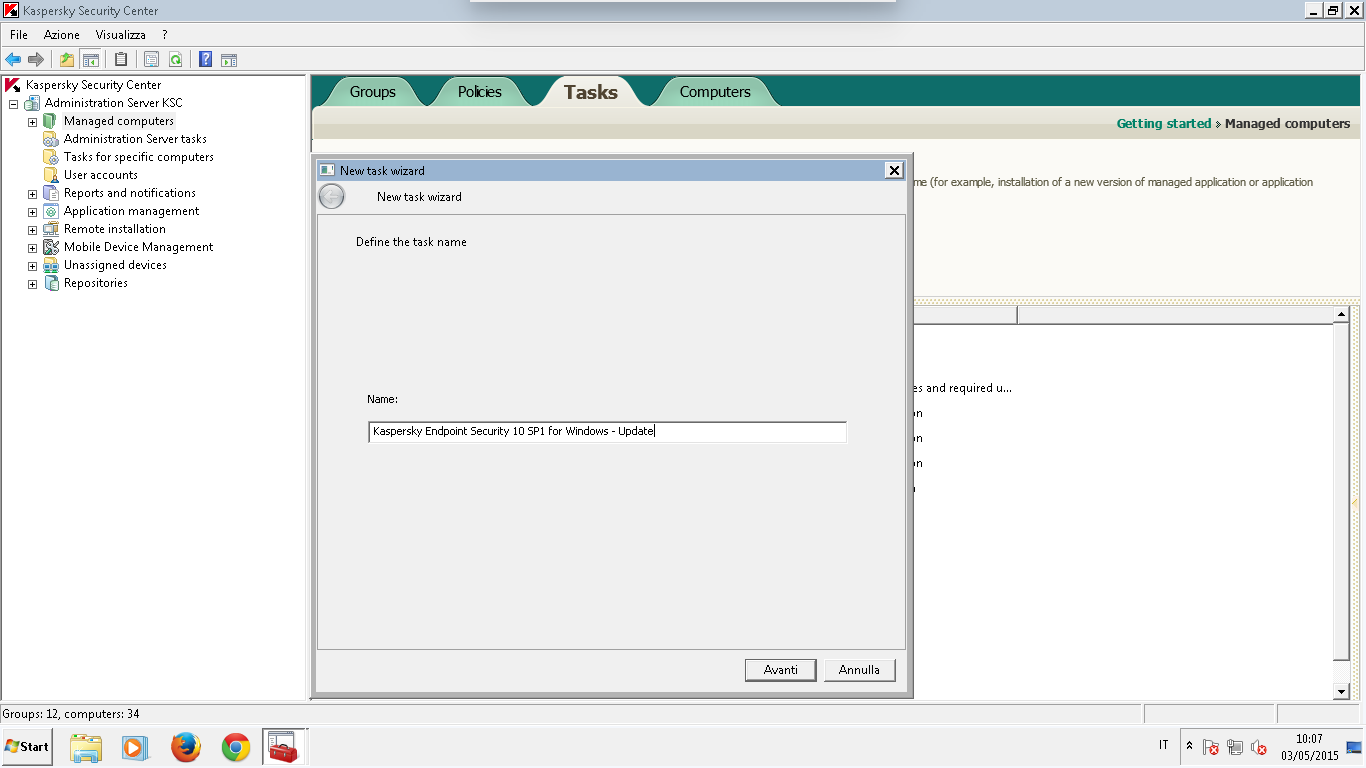Click the Administration Server tasks gear folder icon
Screen dimensions: 1366x768
[x=51, y=139]
